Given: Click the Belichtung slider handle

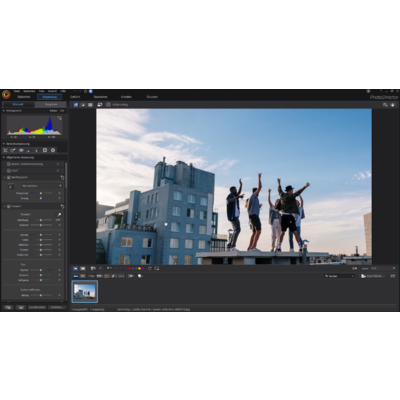Looking at the screenshot, I should (x=41, y=220).
